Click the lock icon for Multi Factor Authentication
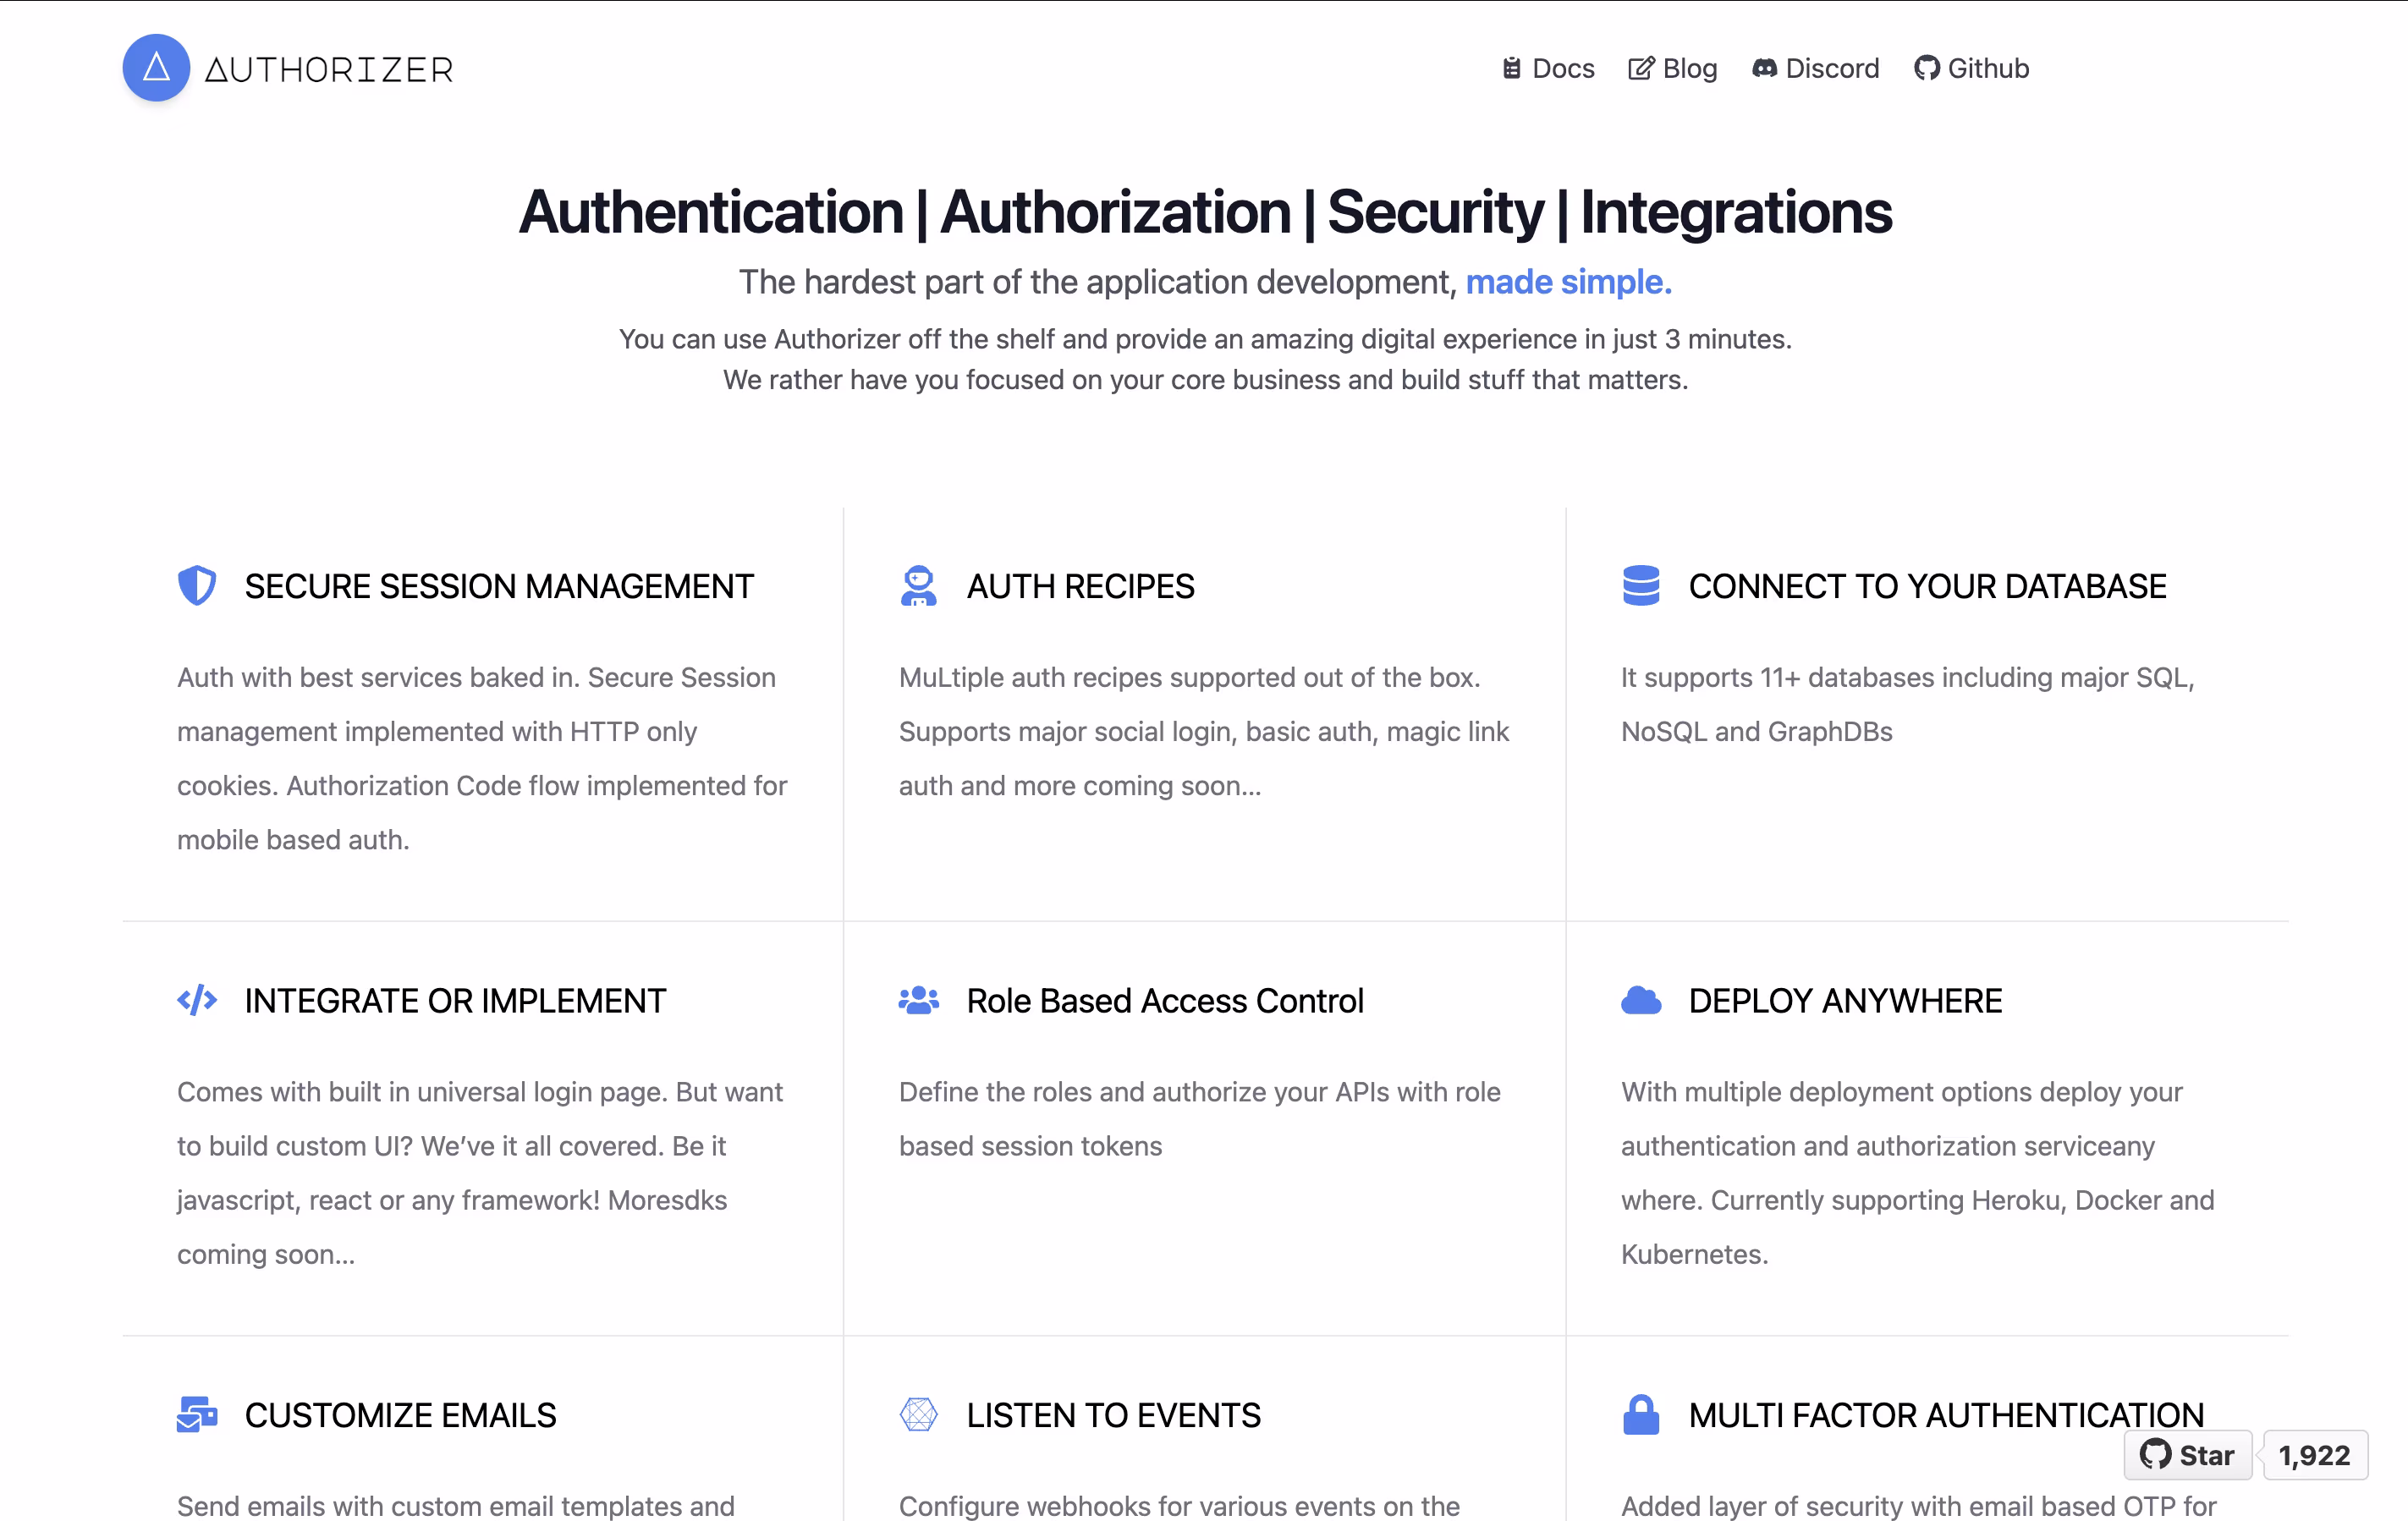The height and width of the screenshot is (1521, 2408). point(1640,1414)
